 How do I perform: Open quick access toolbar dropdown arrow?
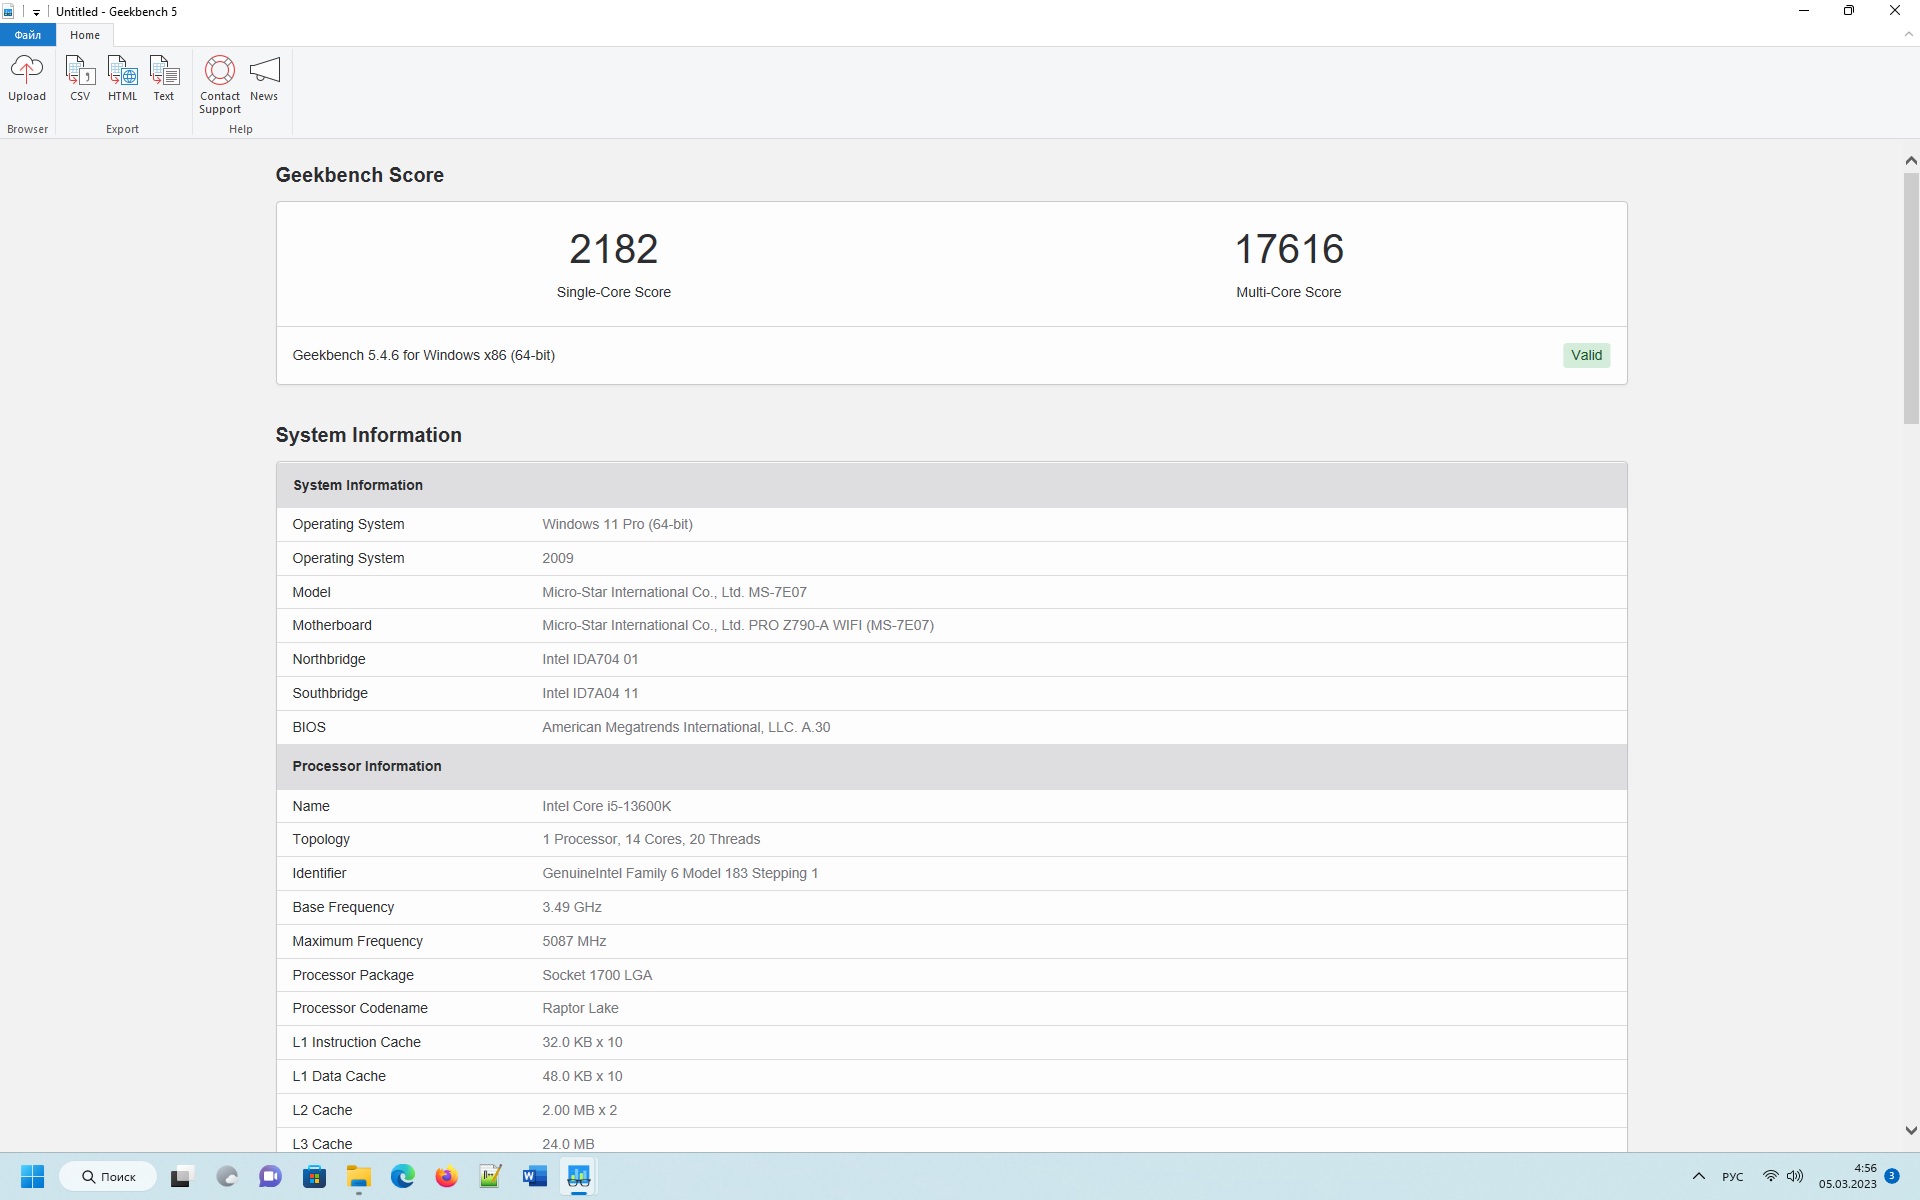tap(36, 12)
